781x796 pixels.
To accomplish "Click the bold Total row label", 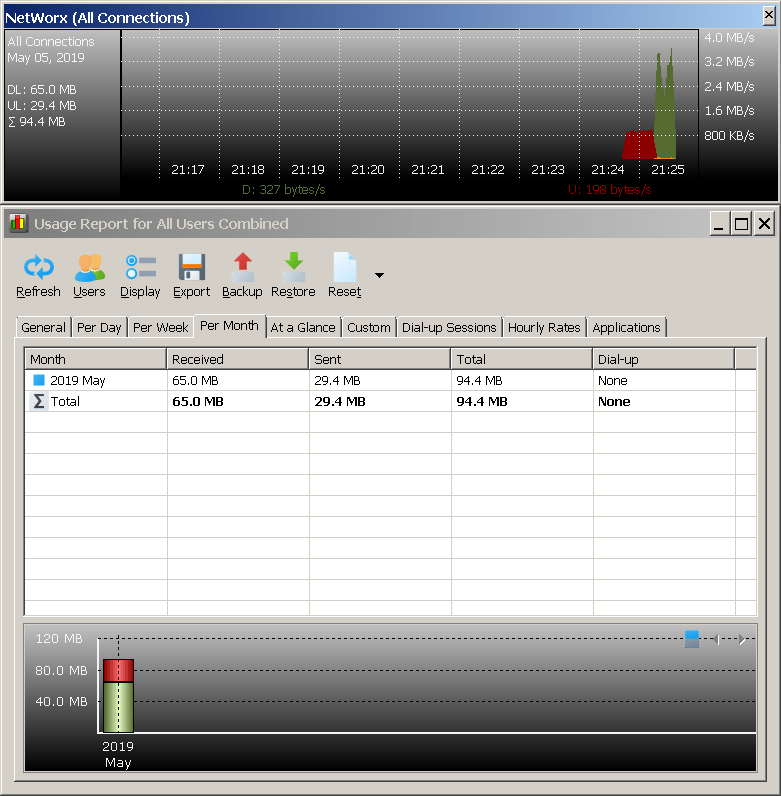I will pyautogui.click(x=65, y=402).
